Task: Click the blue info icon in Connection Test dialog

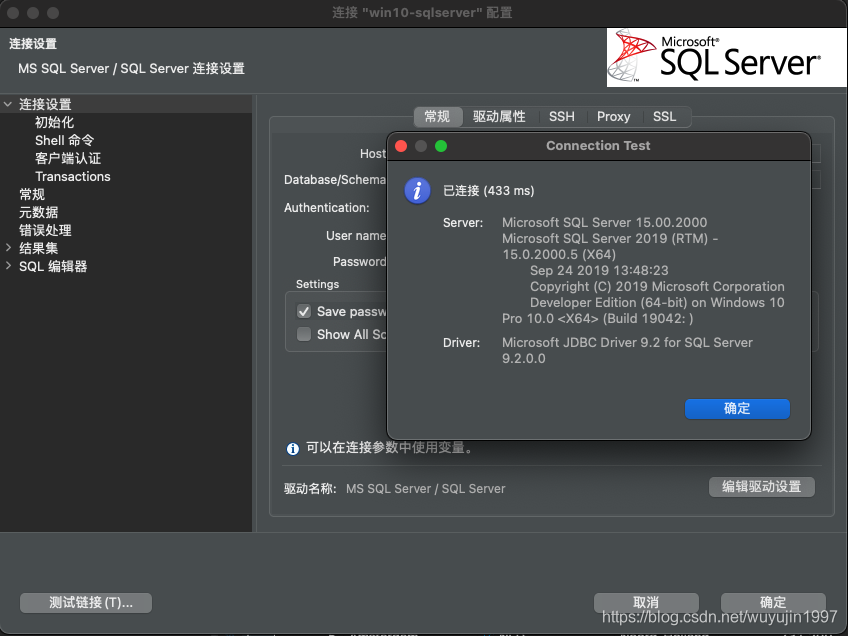Action: [417, 190]
